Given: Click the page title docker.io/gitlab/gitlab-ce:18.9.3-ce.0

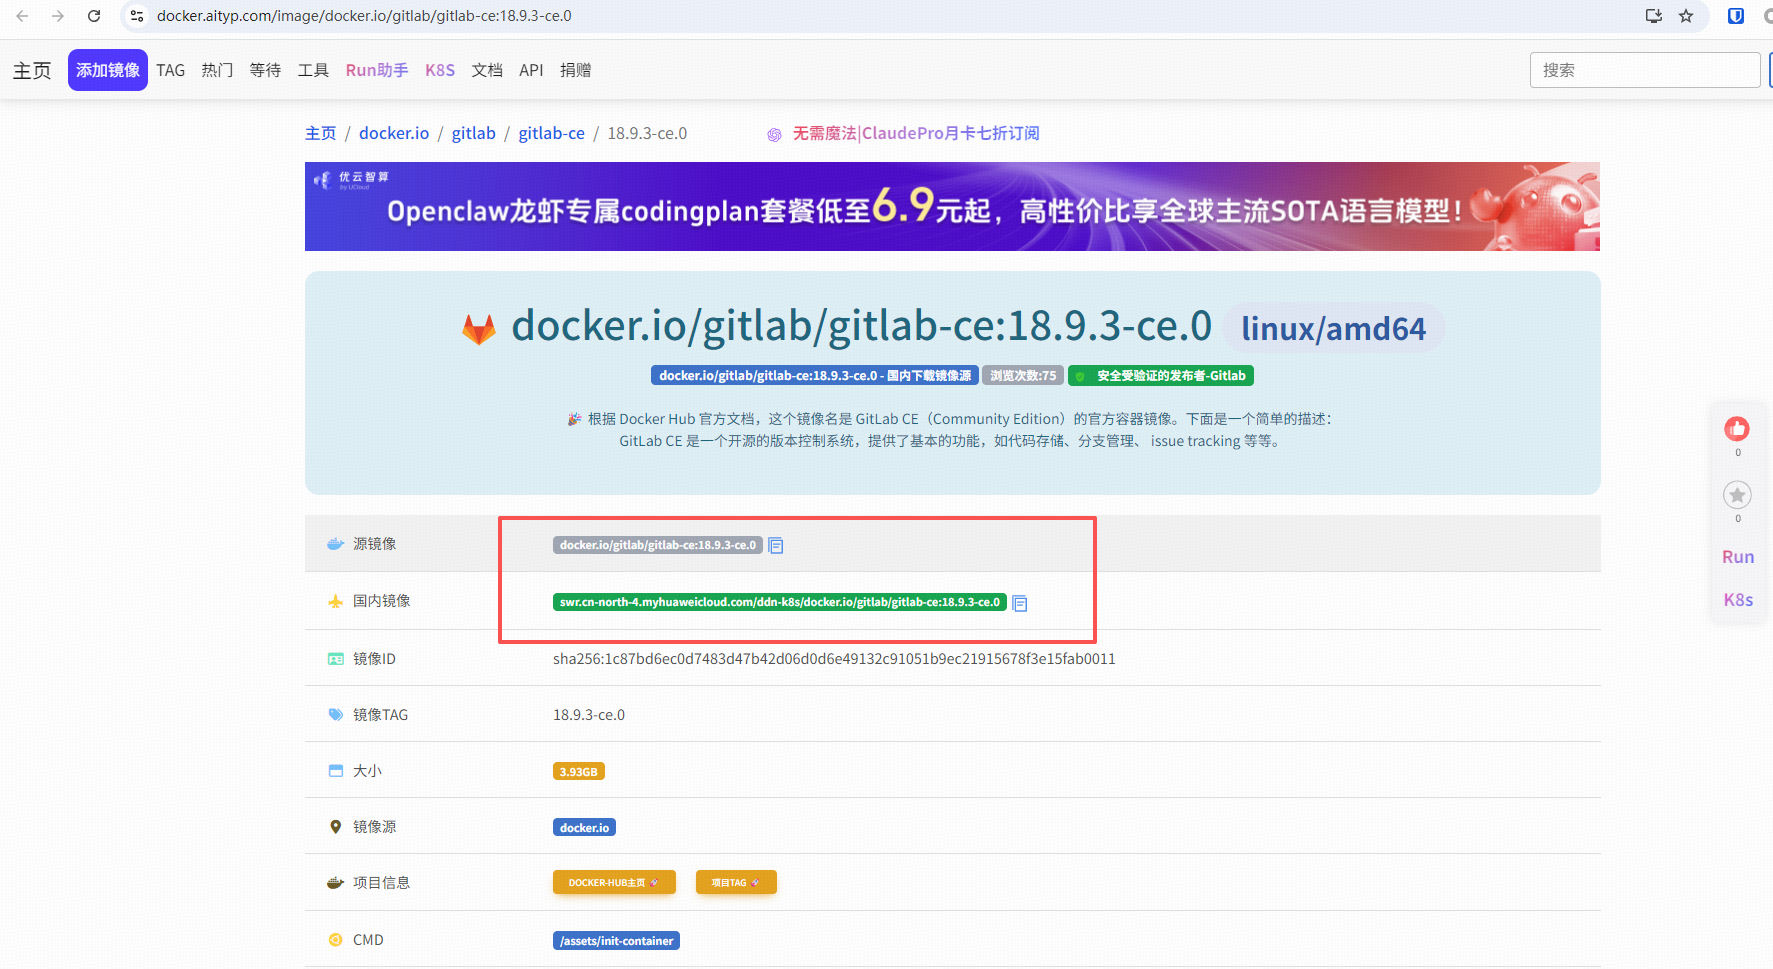Looking at the screenshot, I should (x=862, y=326).
